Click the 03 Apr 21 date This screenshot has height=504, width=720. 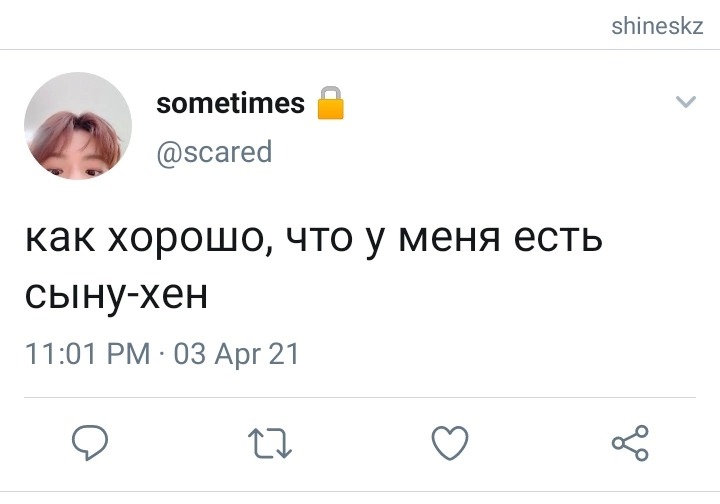(236, 354)
